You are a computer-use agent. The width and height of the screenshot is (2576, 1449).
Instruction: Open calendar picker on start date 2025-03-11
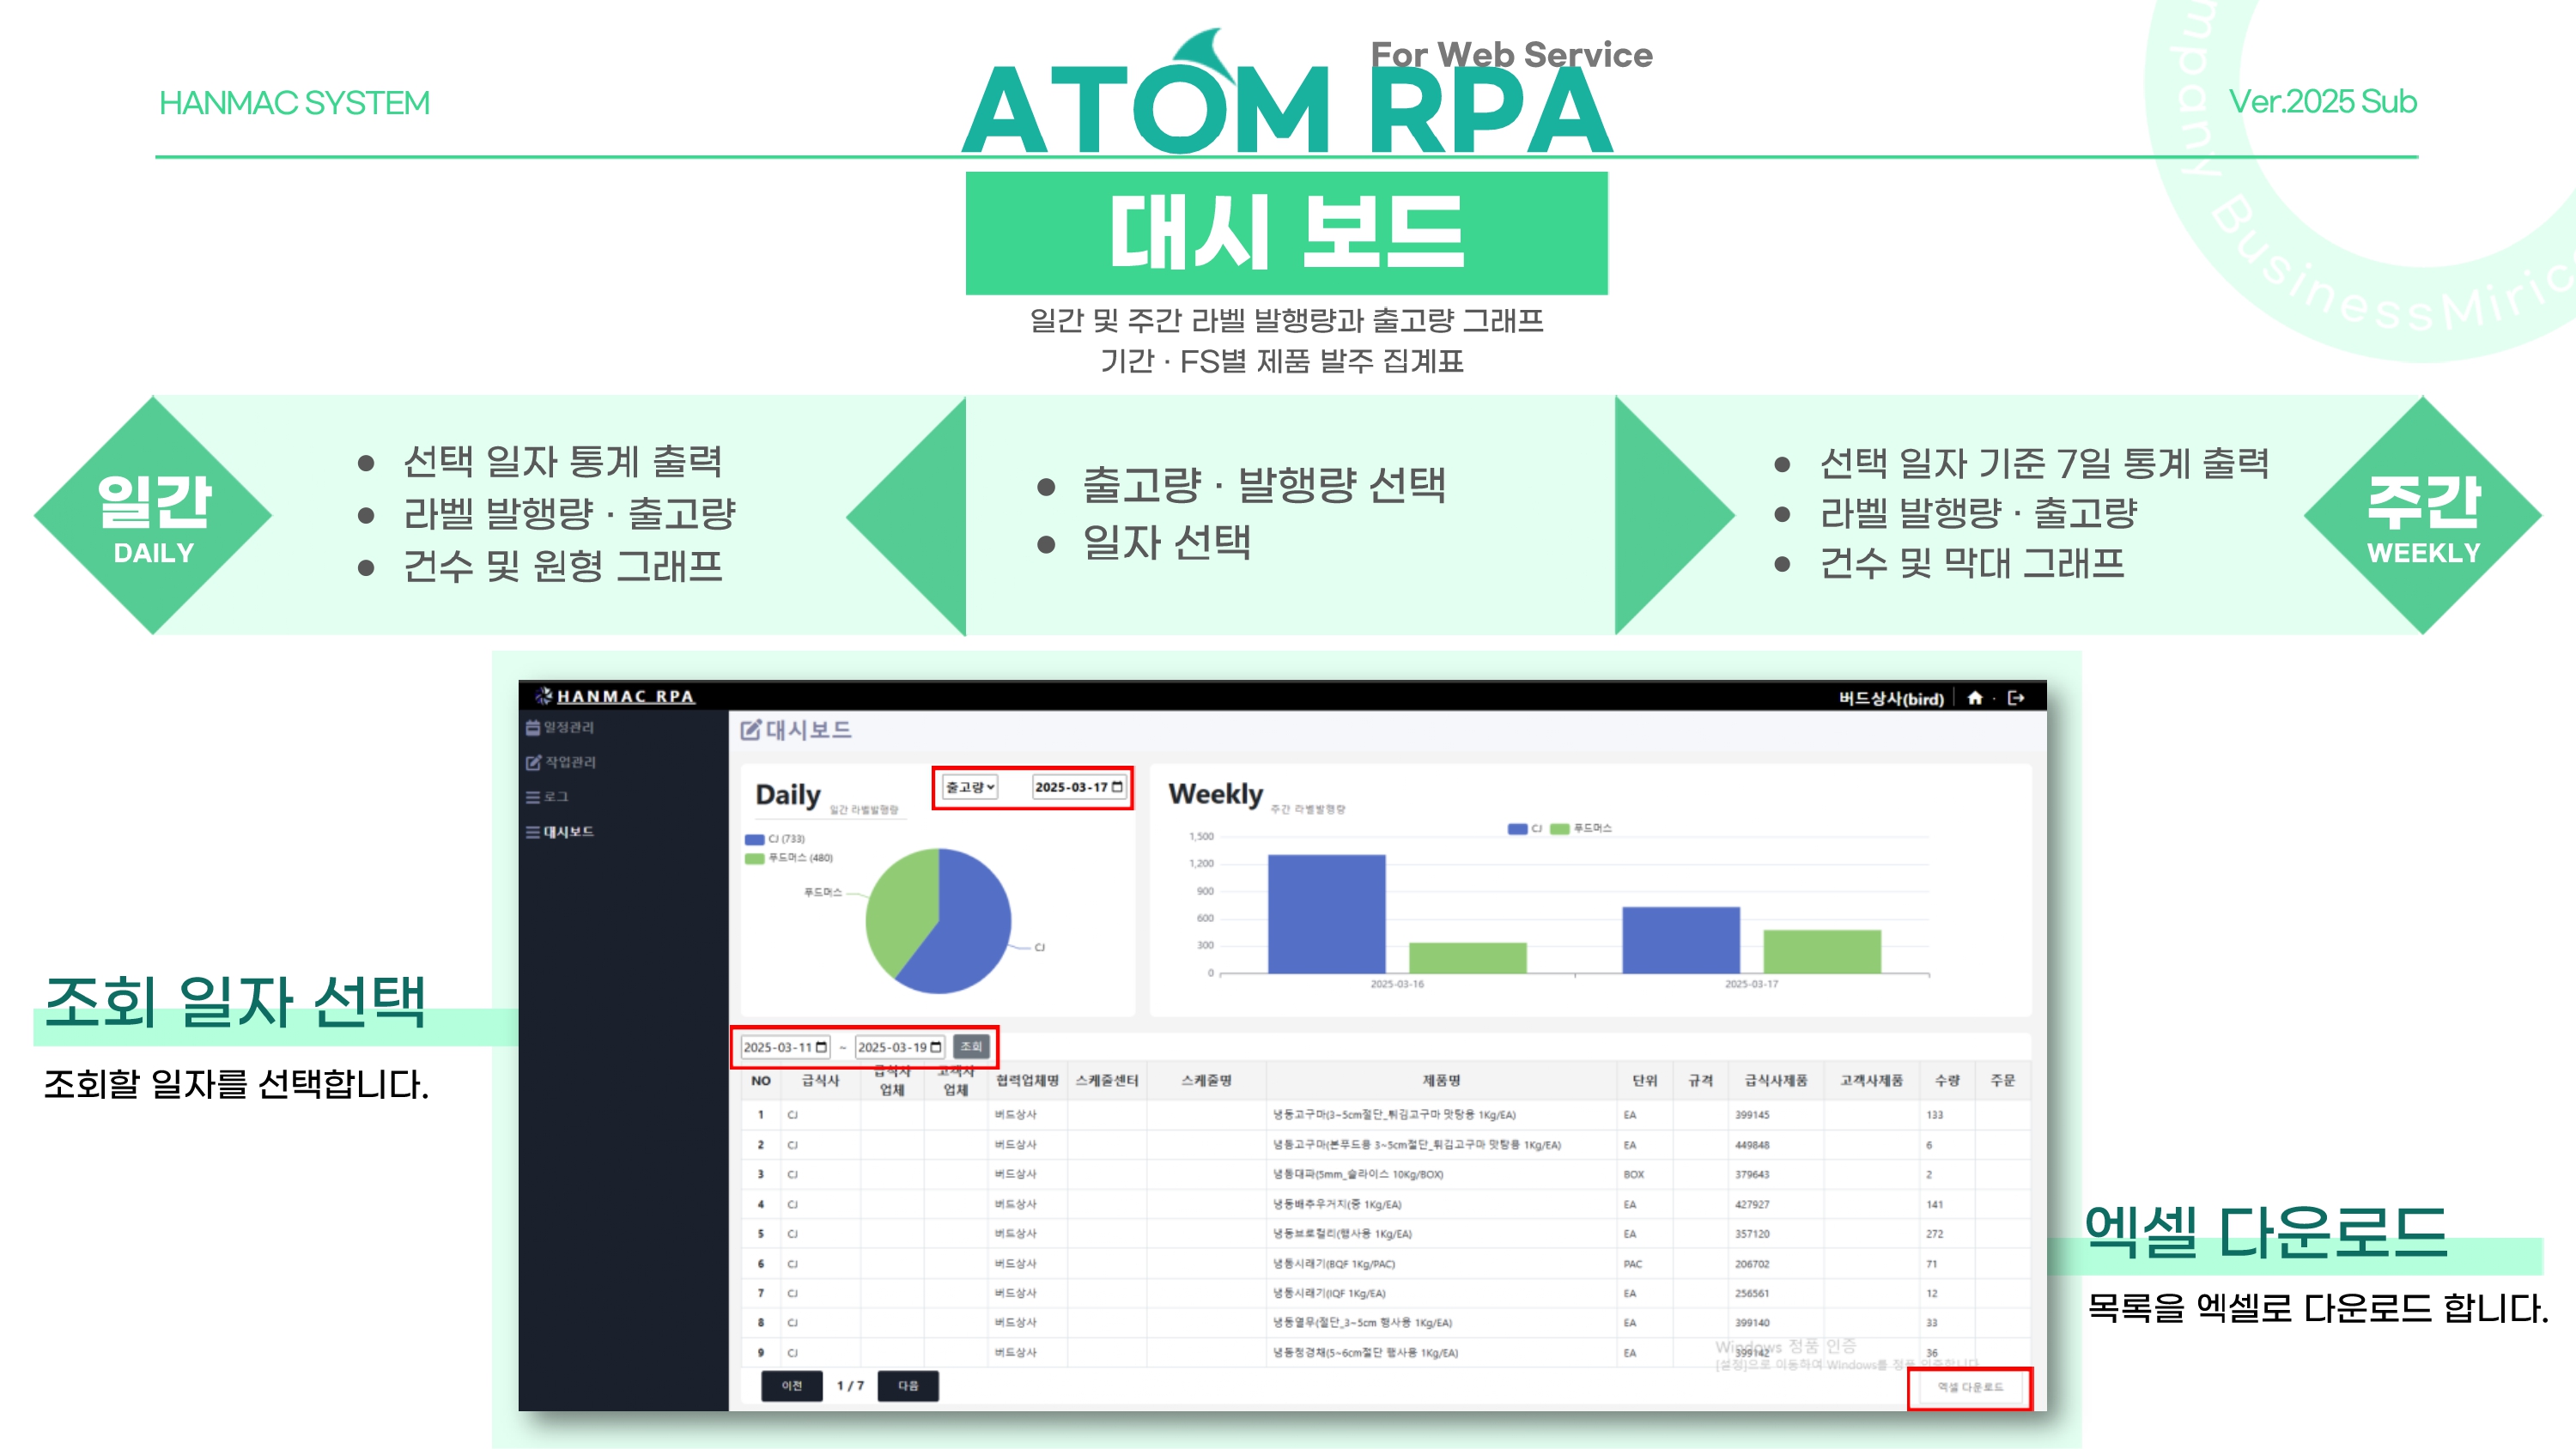pos(821,1047)
